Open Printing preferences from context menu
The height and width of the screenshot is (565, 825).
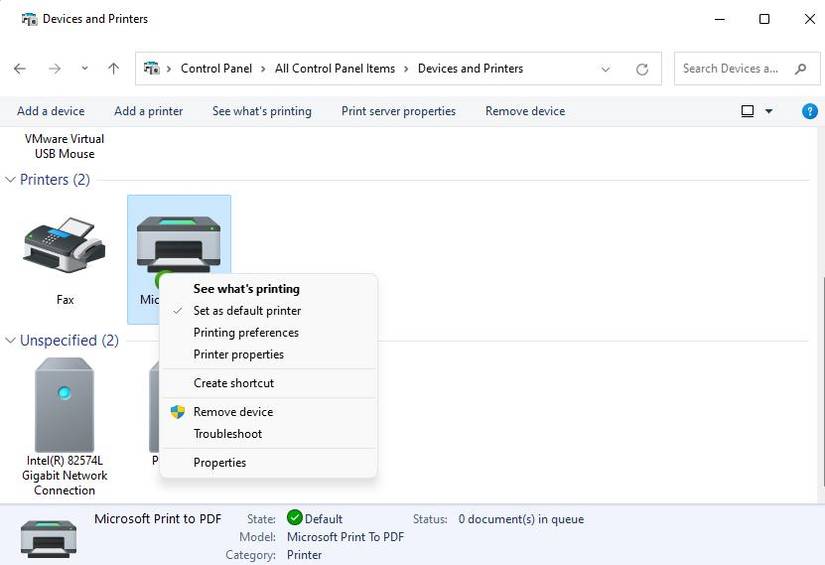click(268, 332)
